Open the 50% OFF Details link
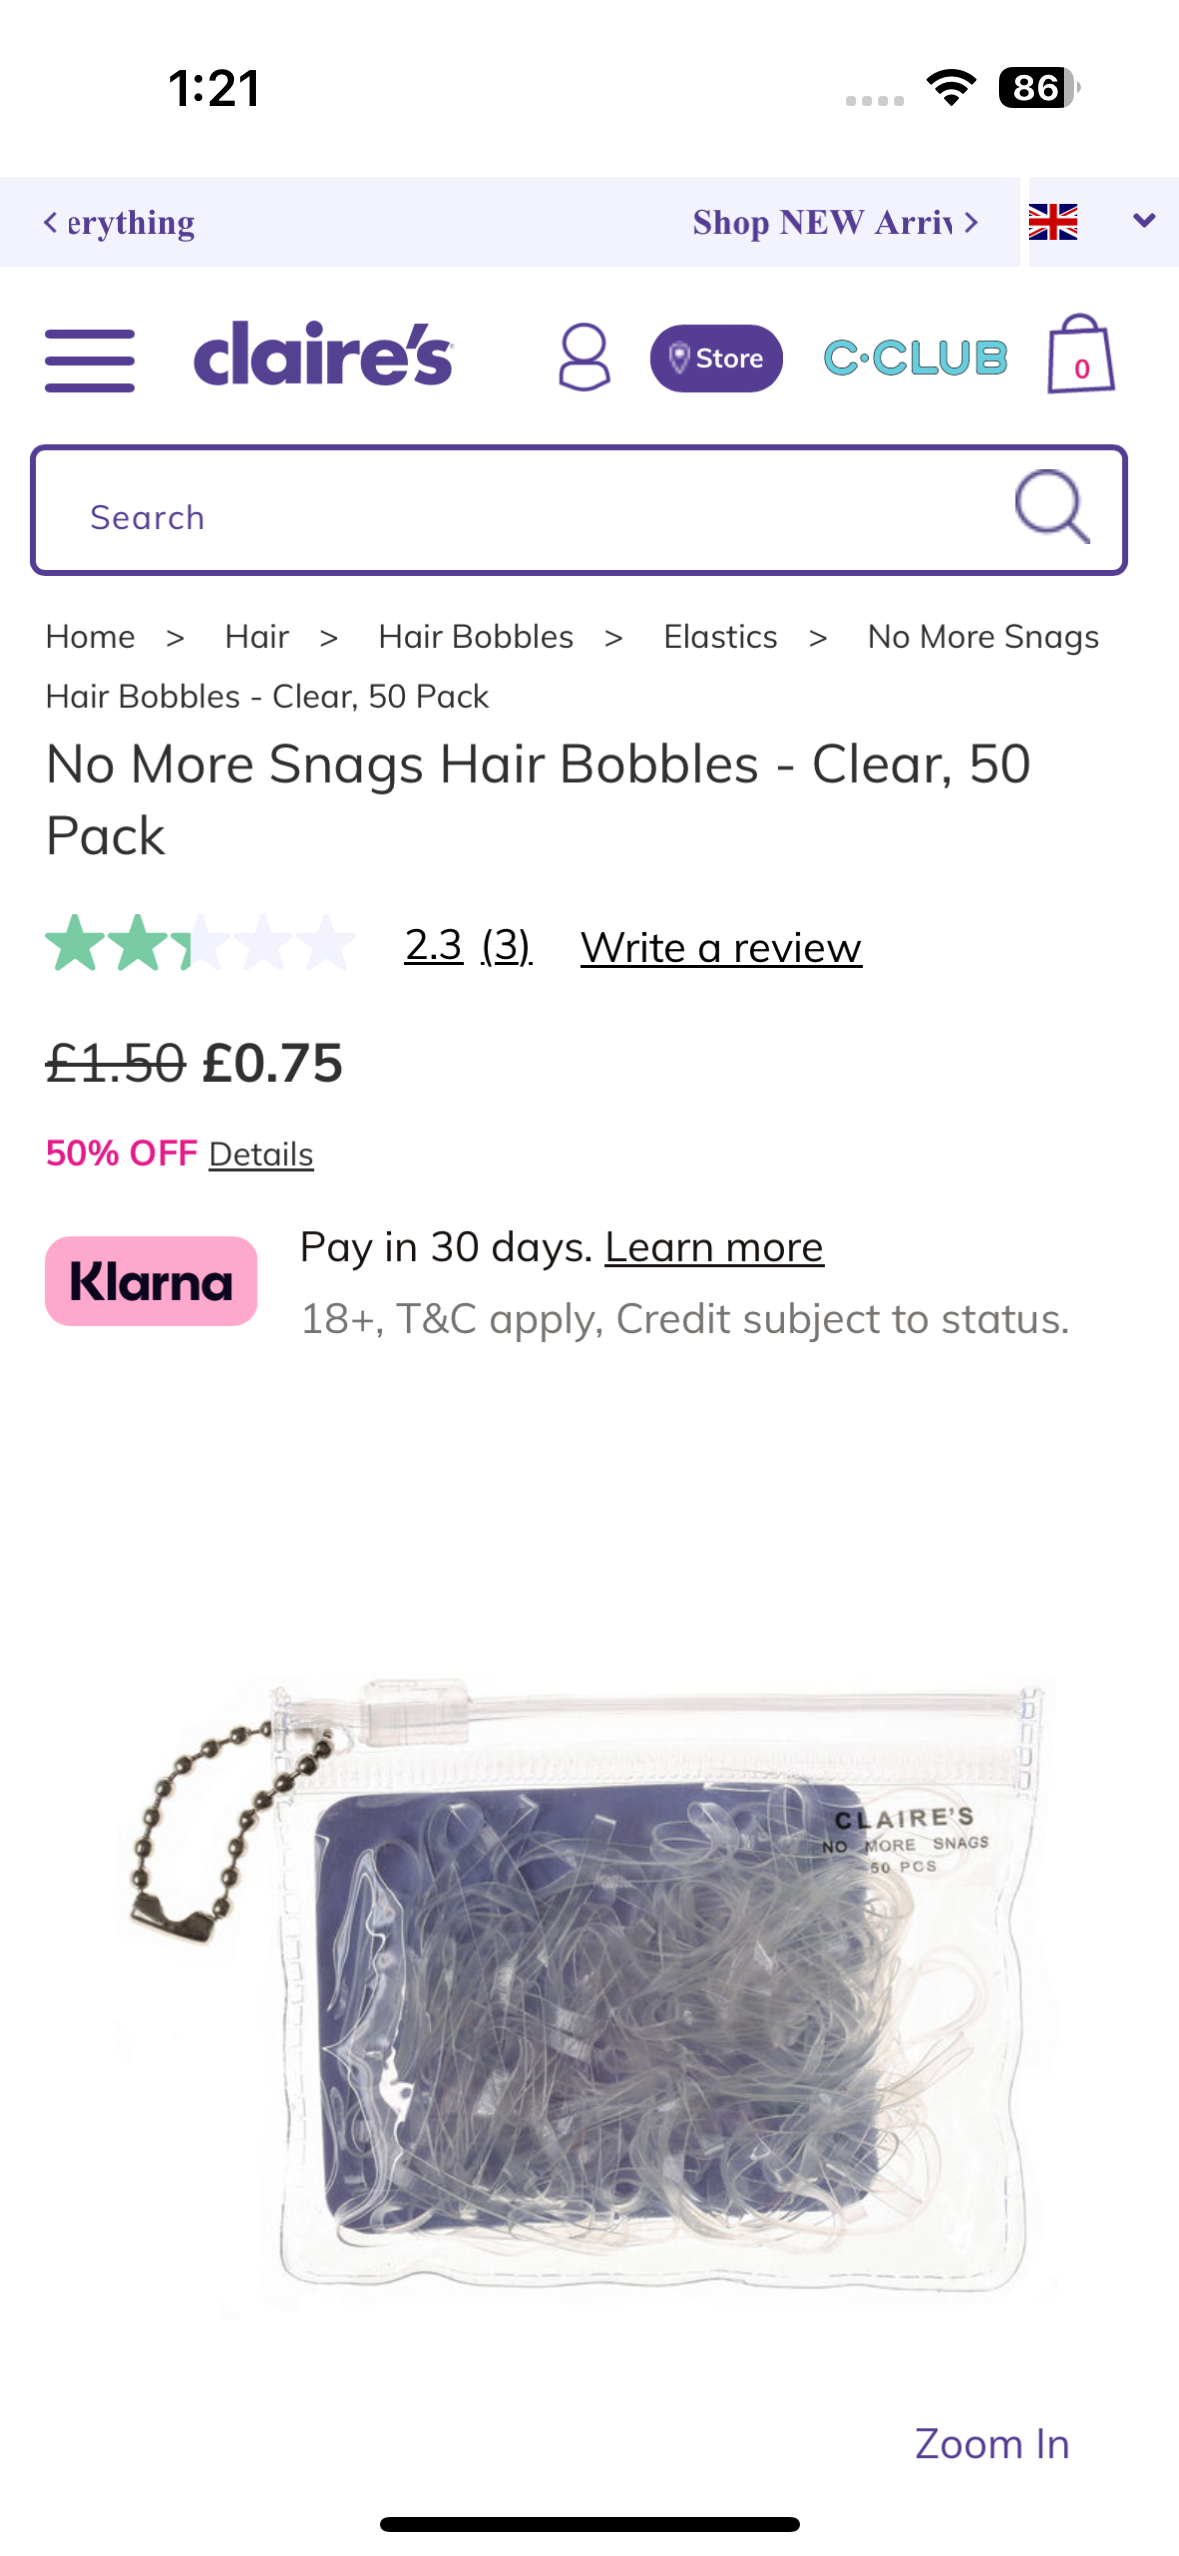 pyautogui.click(x=260, y=1153)
